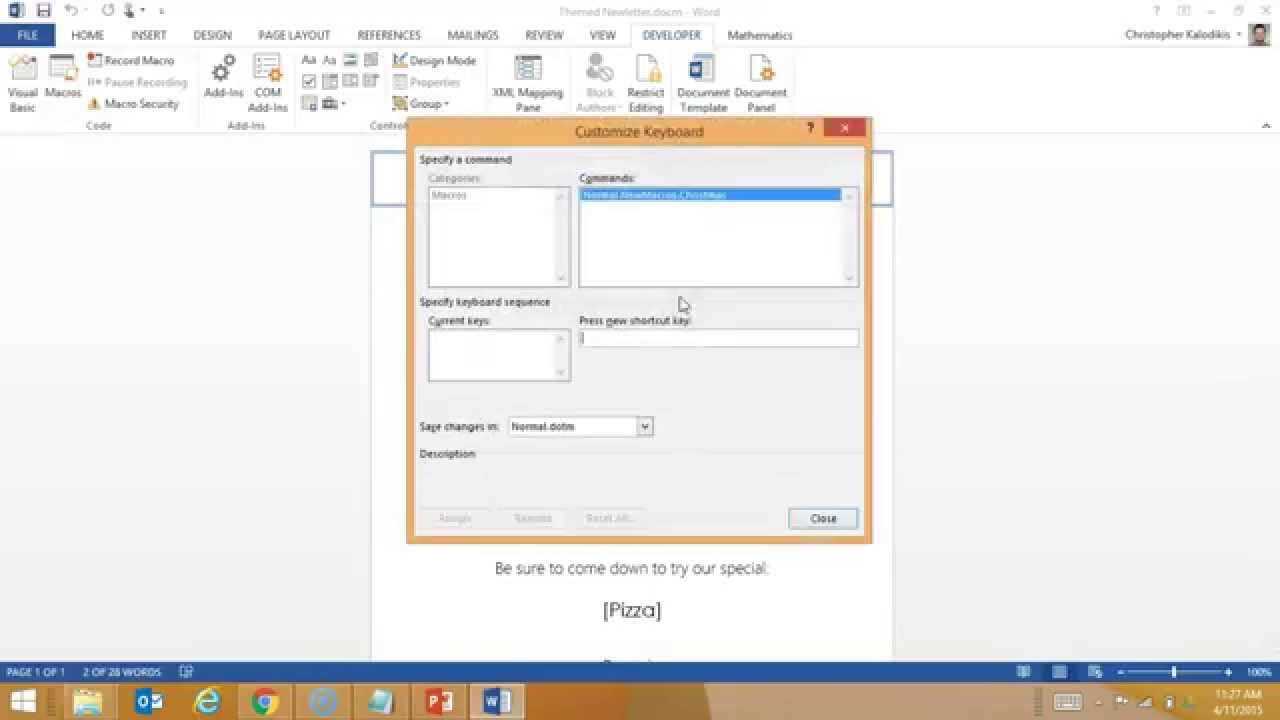Click the Remove button

point(532,518)
